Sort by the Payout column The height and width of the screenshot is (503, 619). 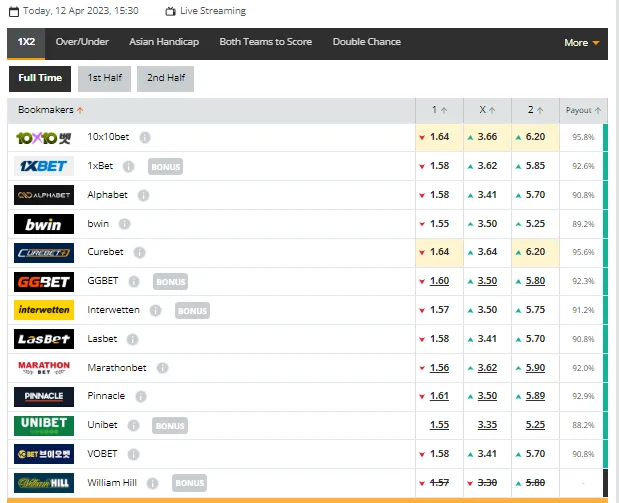[x=584, y=110]
